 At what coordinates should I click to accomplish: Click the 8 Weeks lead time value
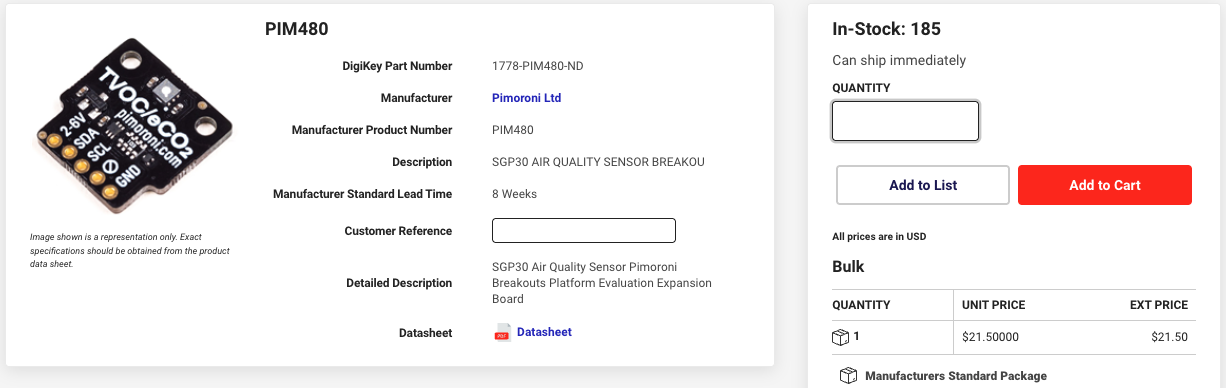[x=515, y=194]
